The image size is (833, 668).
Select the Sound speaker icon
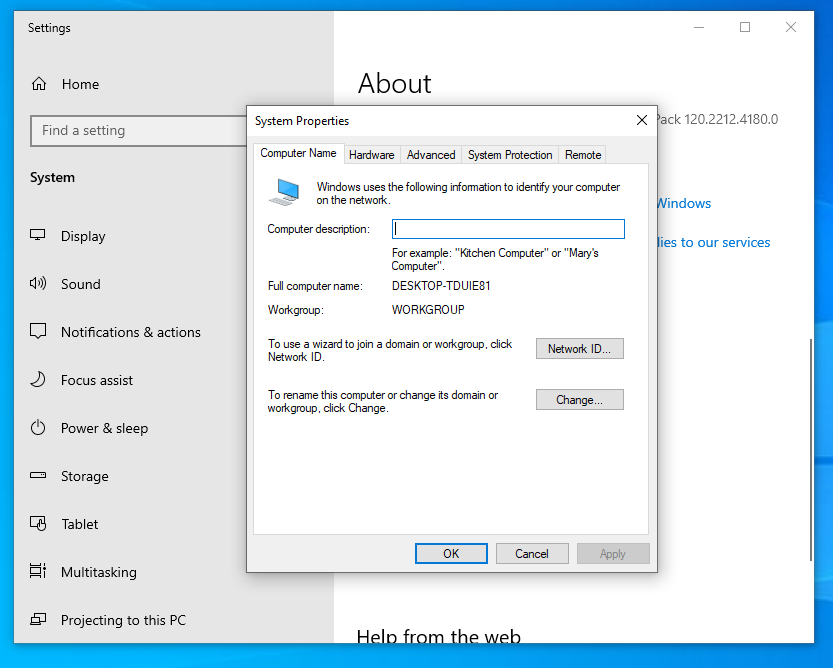(x=38, y=284)
